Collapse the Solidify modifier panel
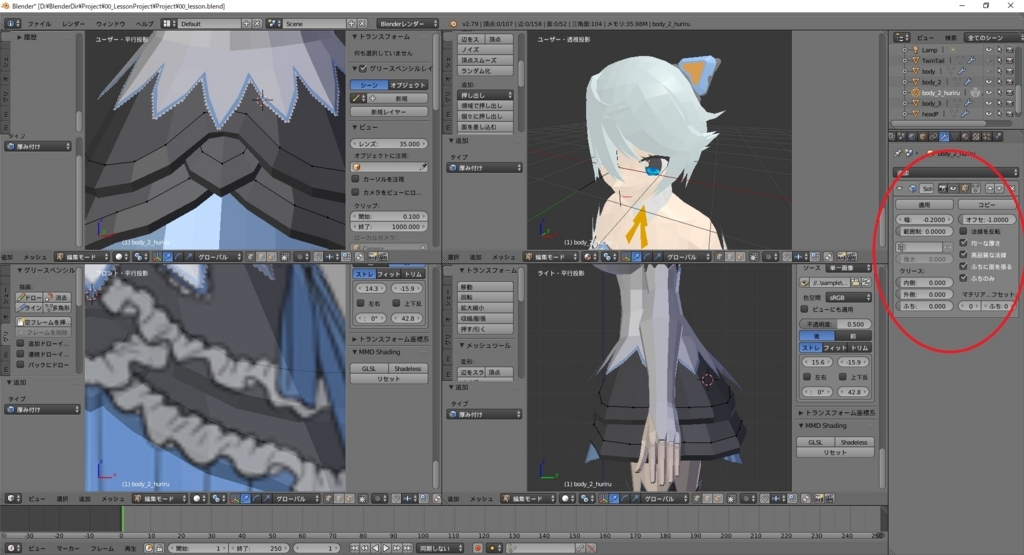The height and width of the screenshot is (555, 1024). point(899,188)
